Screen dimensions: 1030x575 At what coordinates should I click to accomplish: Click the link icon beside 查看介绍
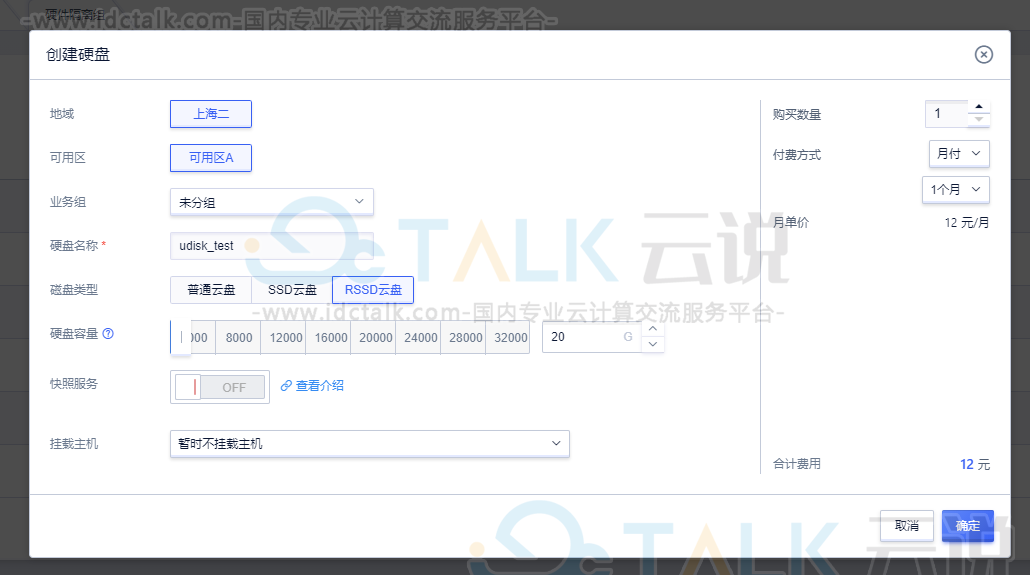tap(286, 386)
